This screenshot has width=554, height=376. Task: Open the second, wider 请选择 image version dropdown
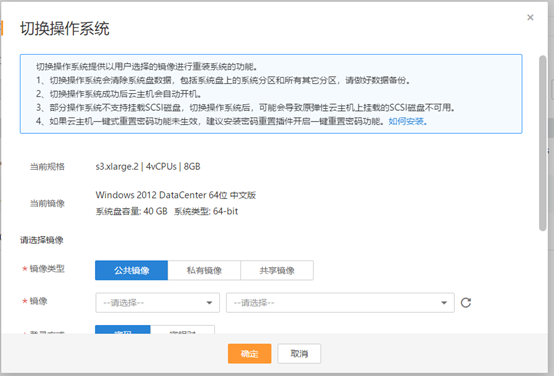coord(340,302)
